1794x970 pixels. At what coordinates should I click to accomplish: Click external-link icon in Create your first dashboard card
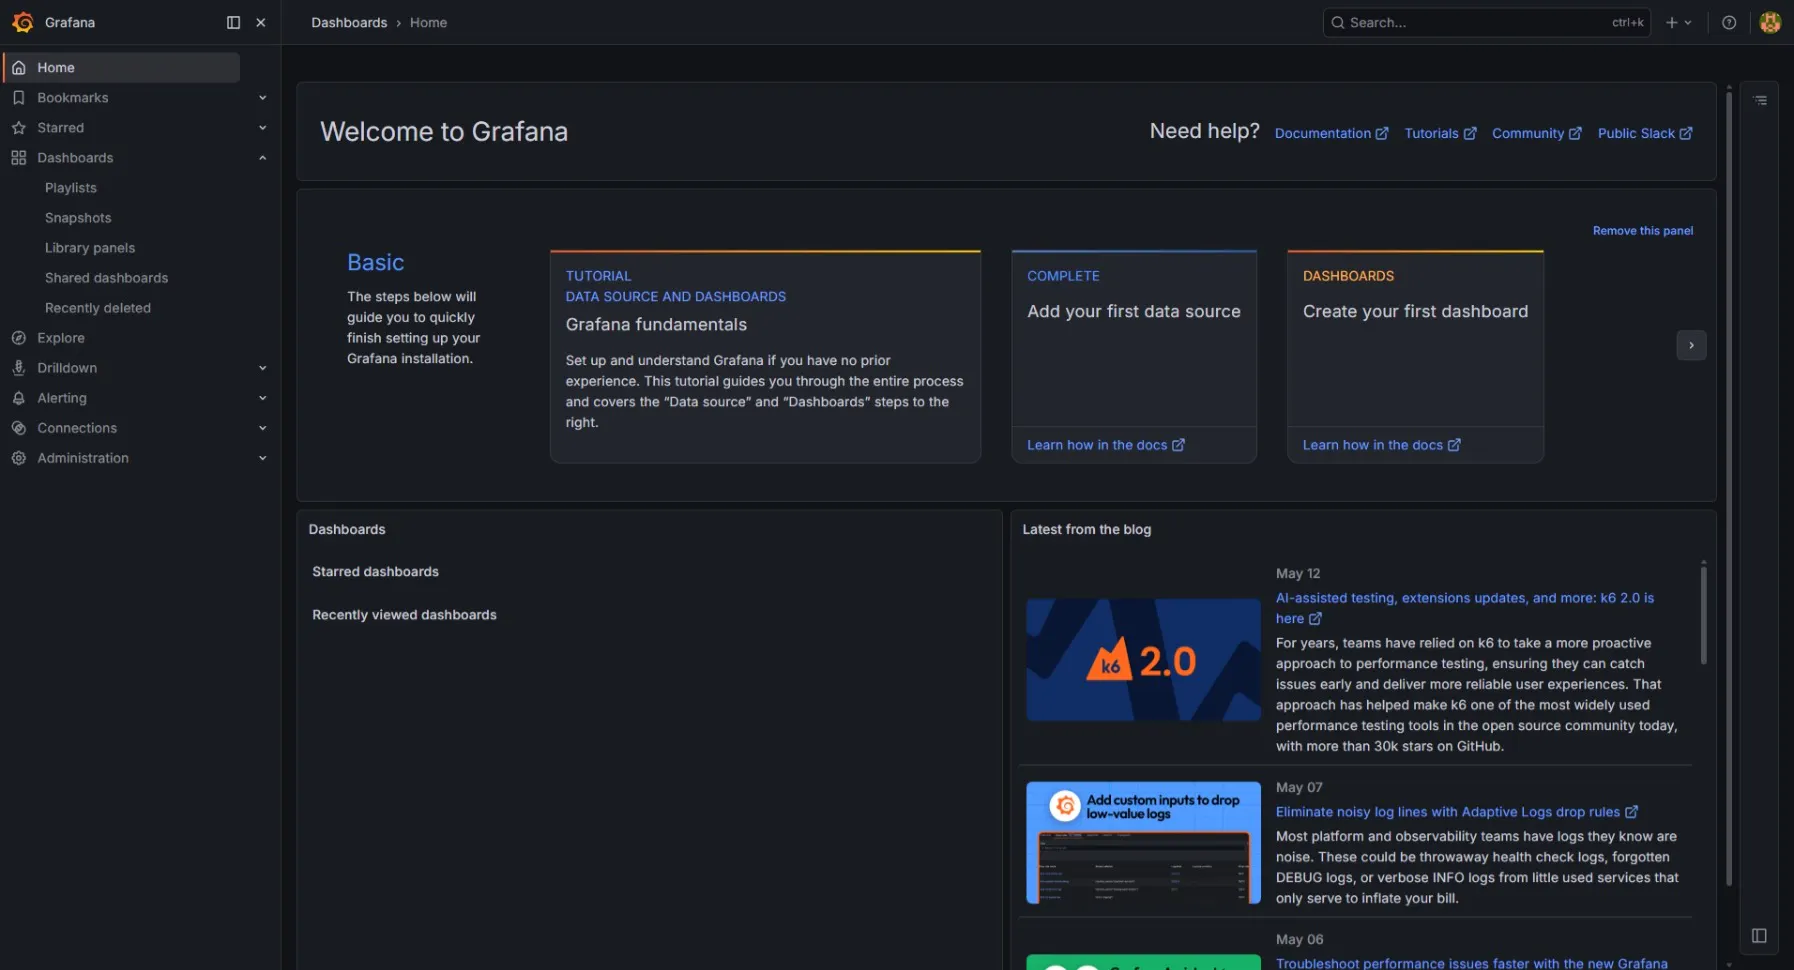pos(1454,445)
